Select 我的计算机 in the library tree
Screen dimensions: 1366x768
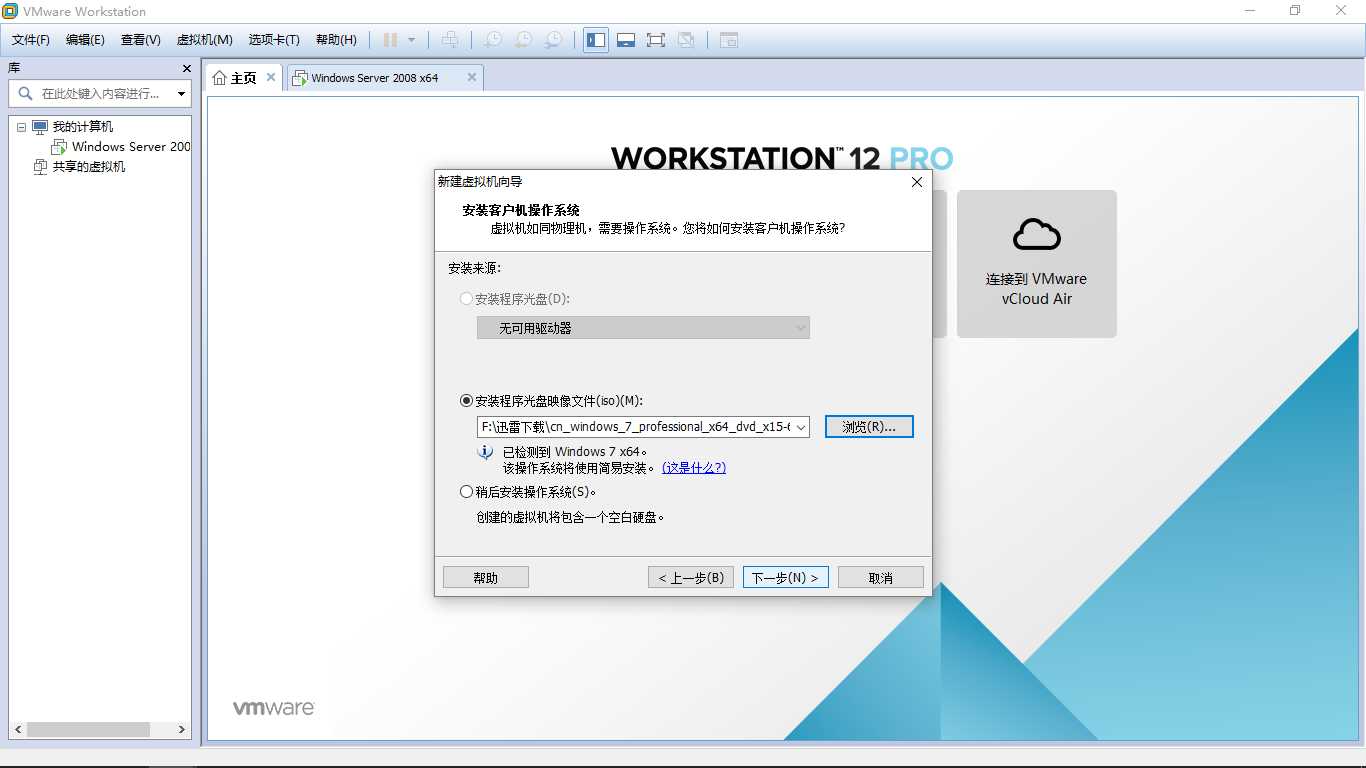(x=82, y=127)
